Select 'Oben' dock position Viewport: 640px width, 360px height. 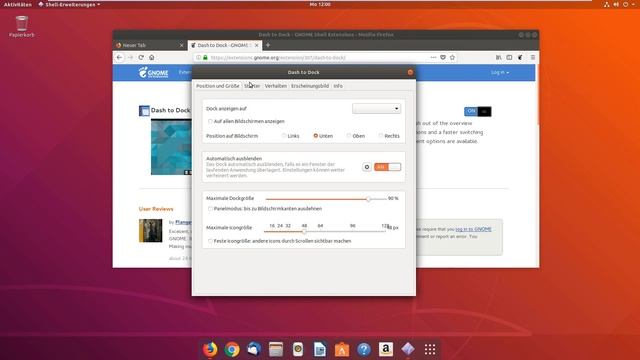coord(349,136)
